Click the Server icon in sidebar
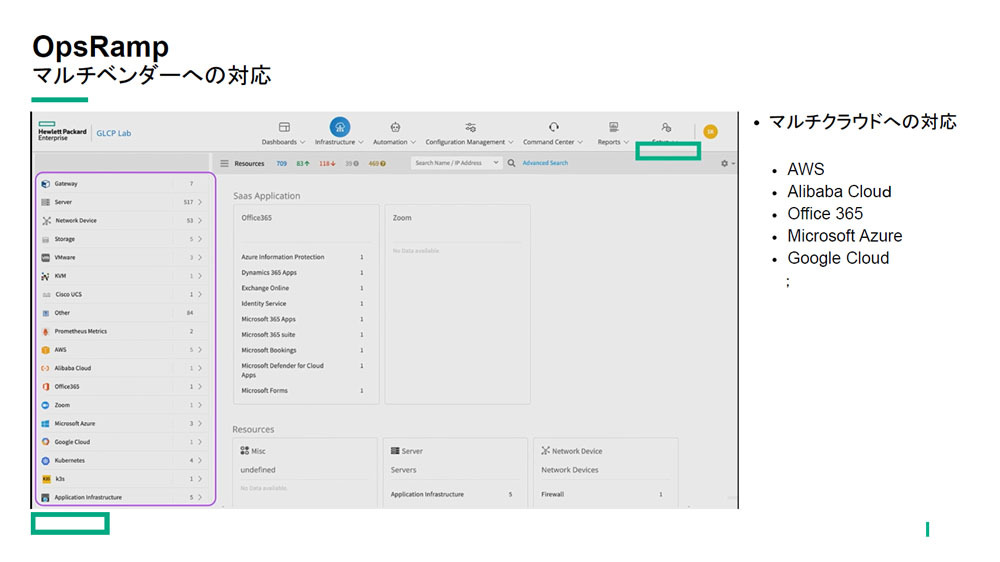Image resolution: width=1000 pixels, height=562 pixels. [x=45, y=202]
